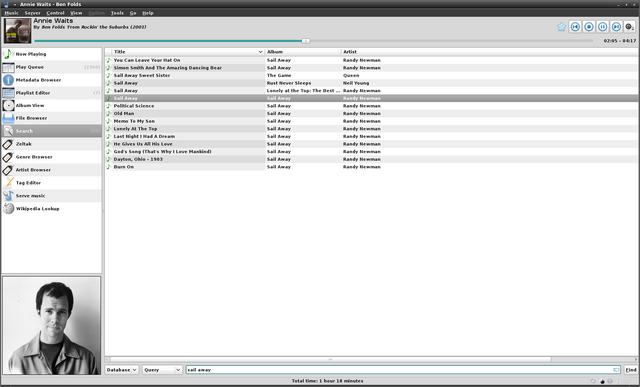
Task: Sort by the Title column header
Action: click(188, 52)
